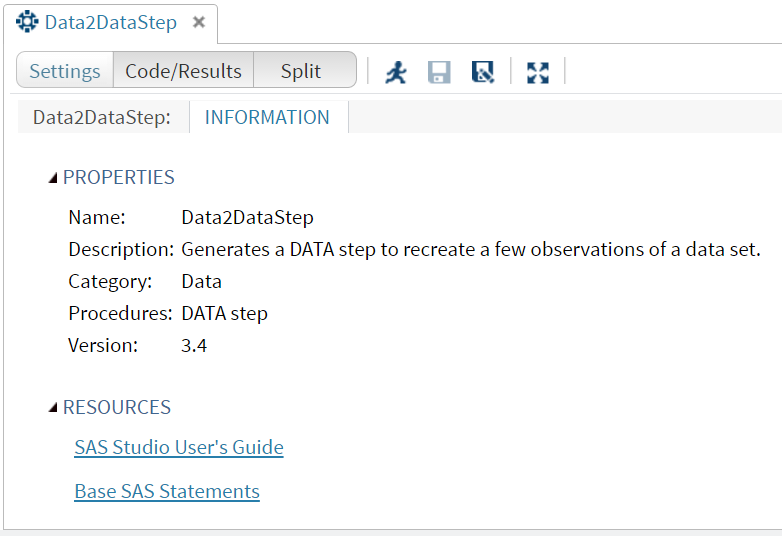Click the task description text
782x536 pixels.
pos(471,249)
